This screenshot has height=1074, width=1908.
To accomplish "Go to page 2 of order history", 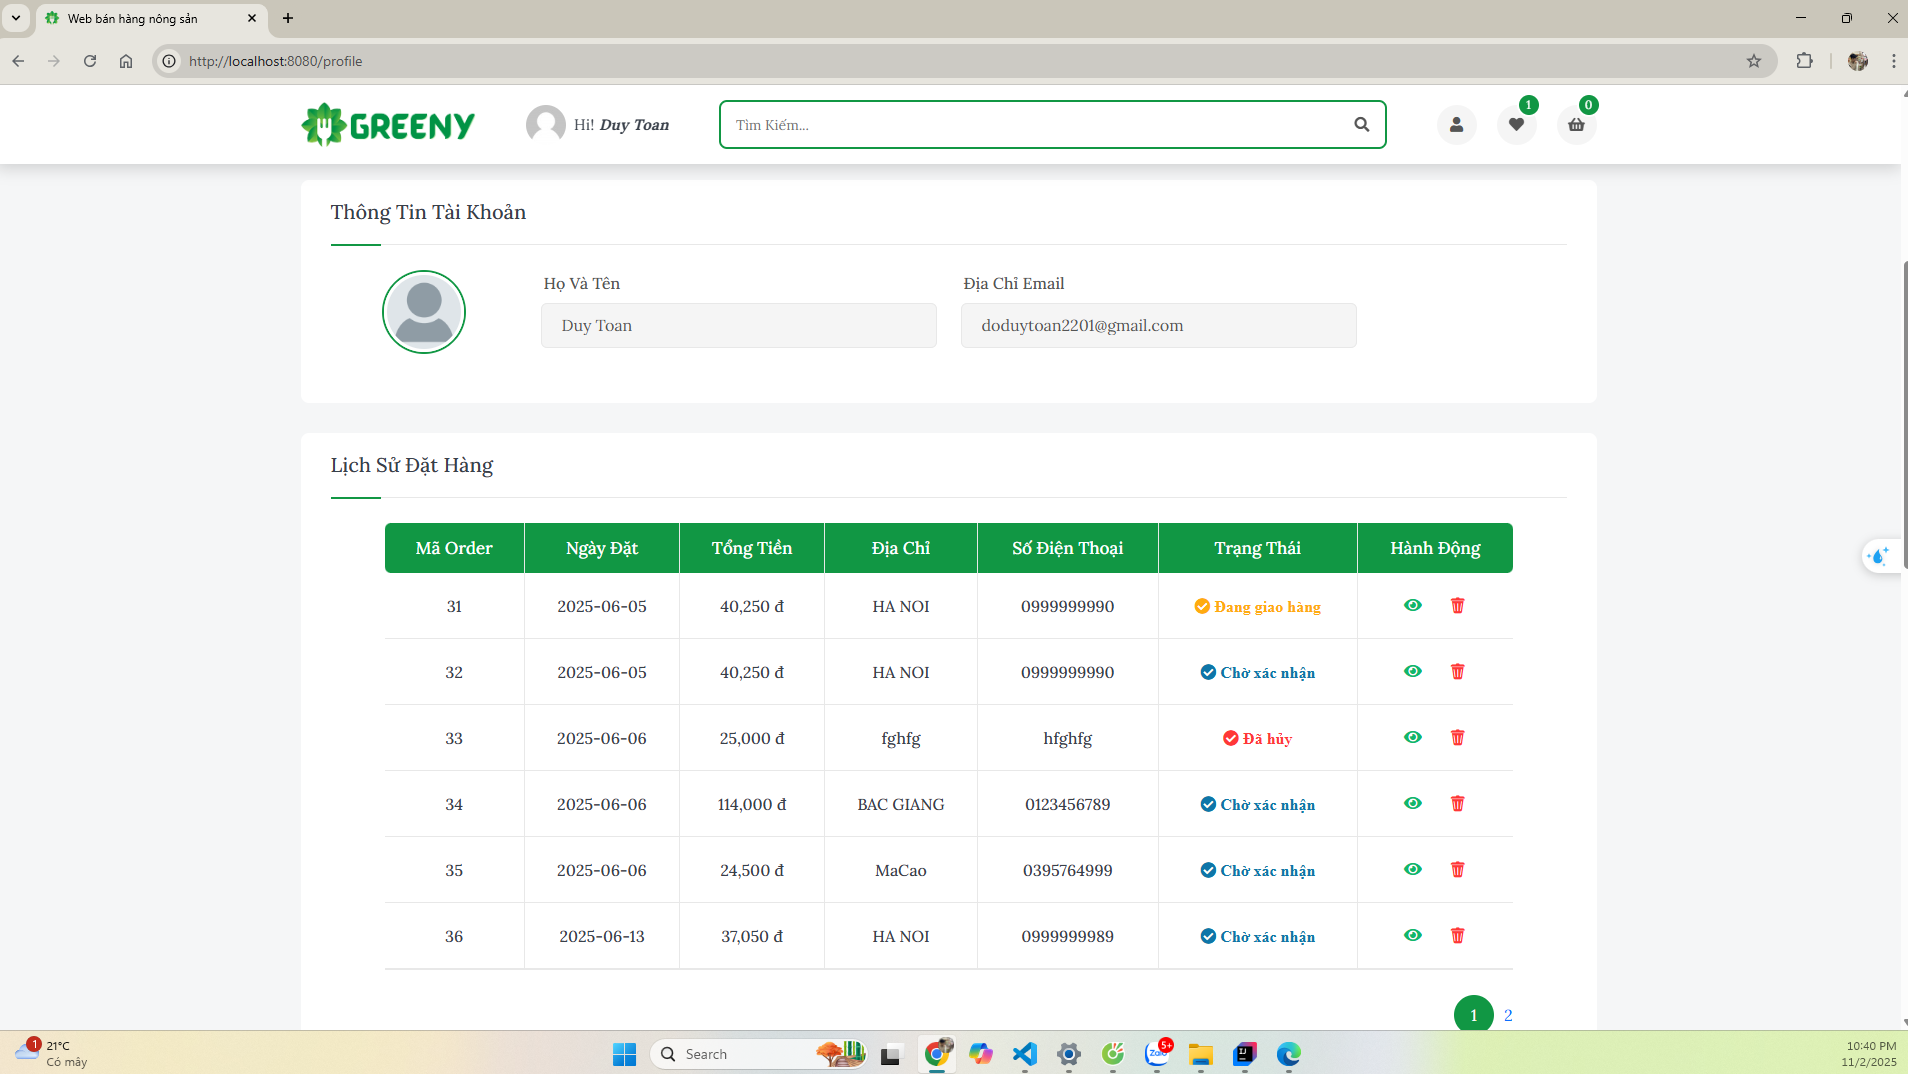I will [1507, 1015].
